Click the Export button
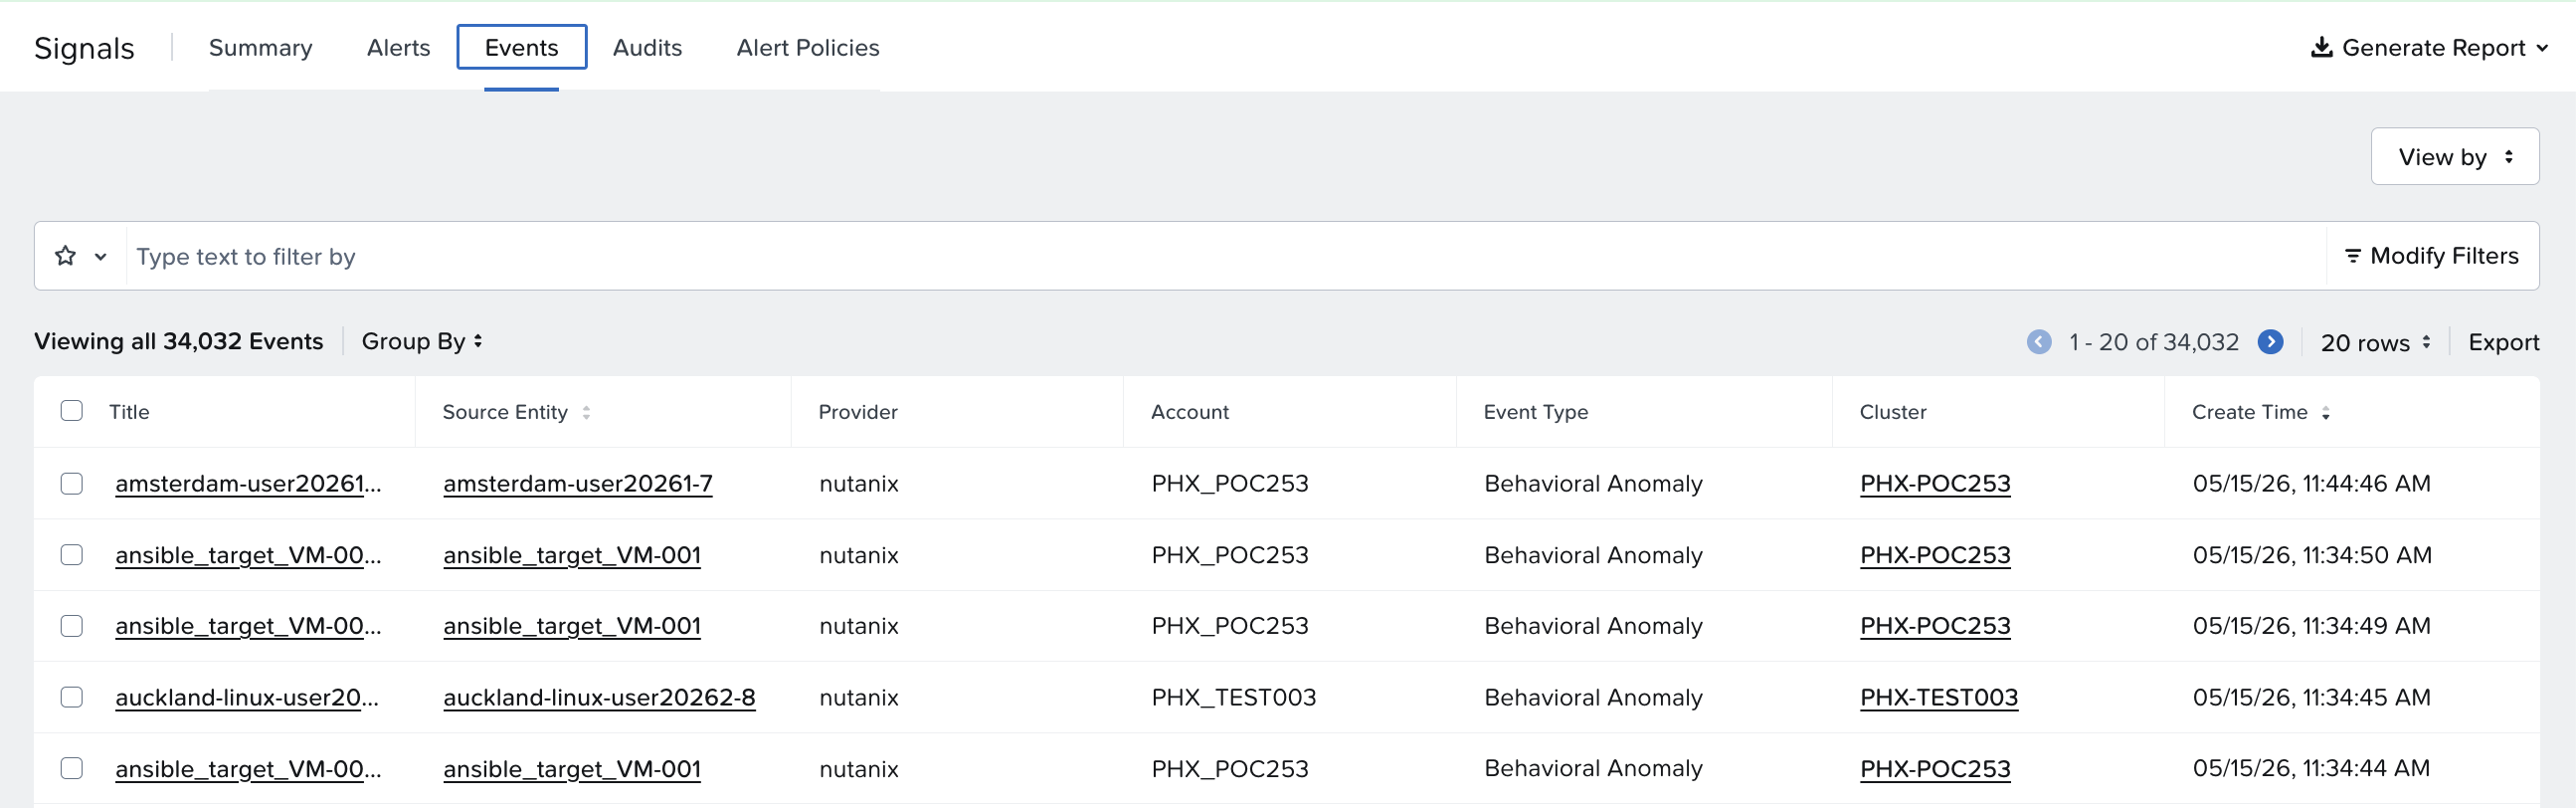The width and height of the screenshot is (2576, 808). (x=2503, y=342)
